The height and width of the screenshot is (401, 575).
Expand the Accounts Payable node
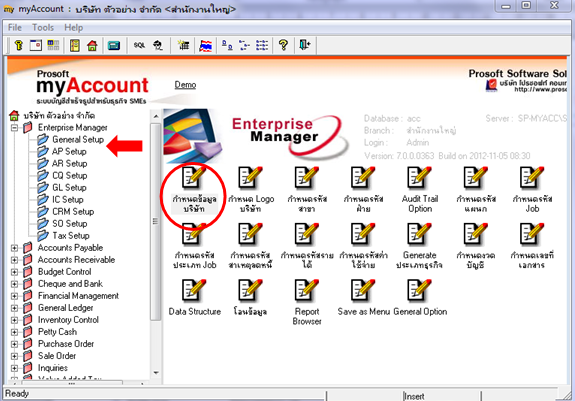click(x=14, y=248)
